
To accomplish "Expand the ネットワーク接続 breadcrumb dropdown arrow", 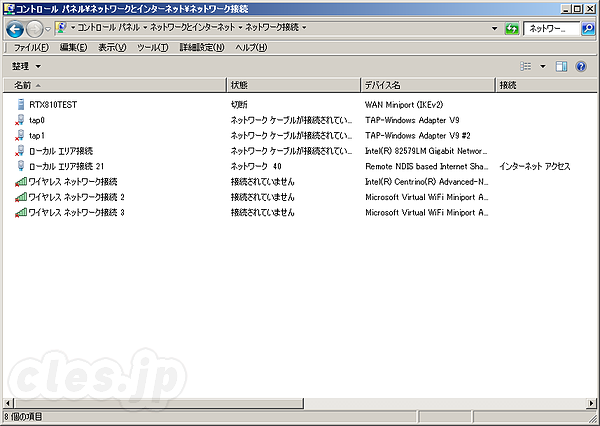I will [x=304, y=29].
